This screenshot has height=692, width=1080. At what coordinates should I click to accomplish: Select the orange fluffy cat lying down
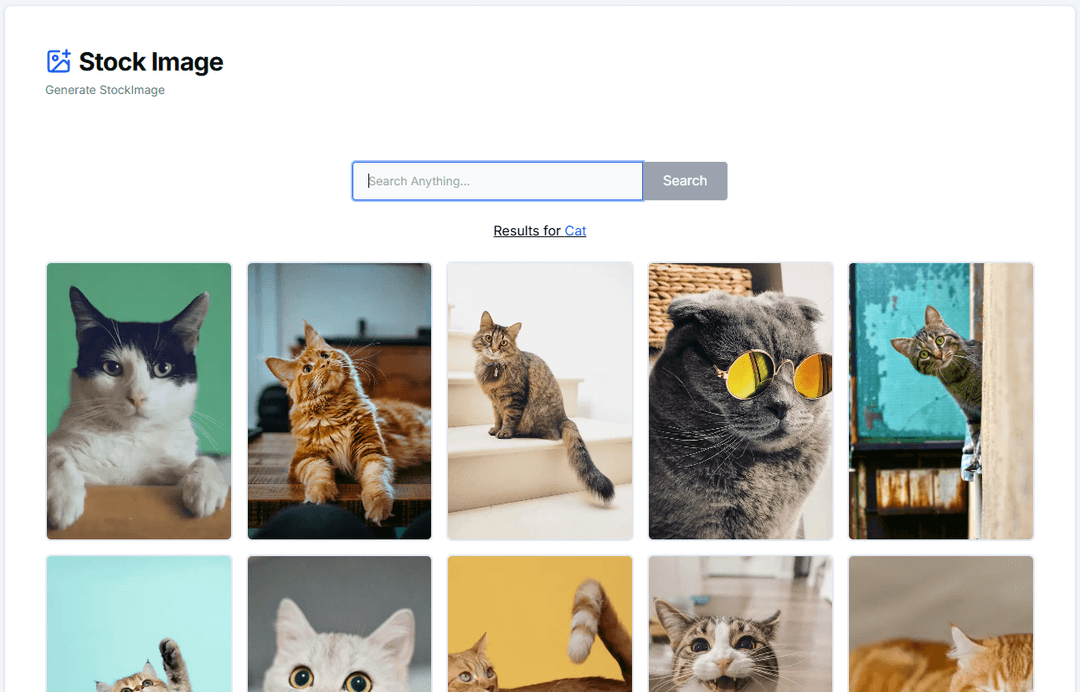(339, 400)
